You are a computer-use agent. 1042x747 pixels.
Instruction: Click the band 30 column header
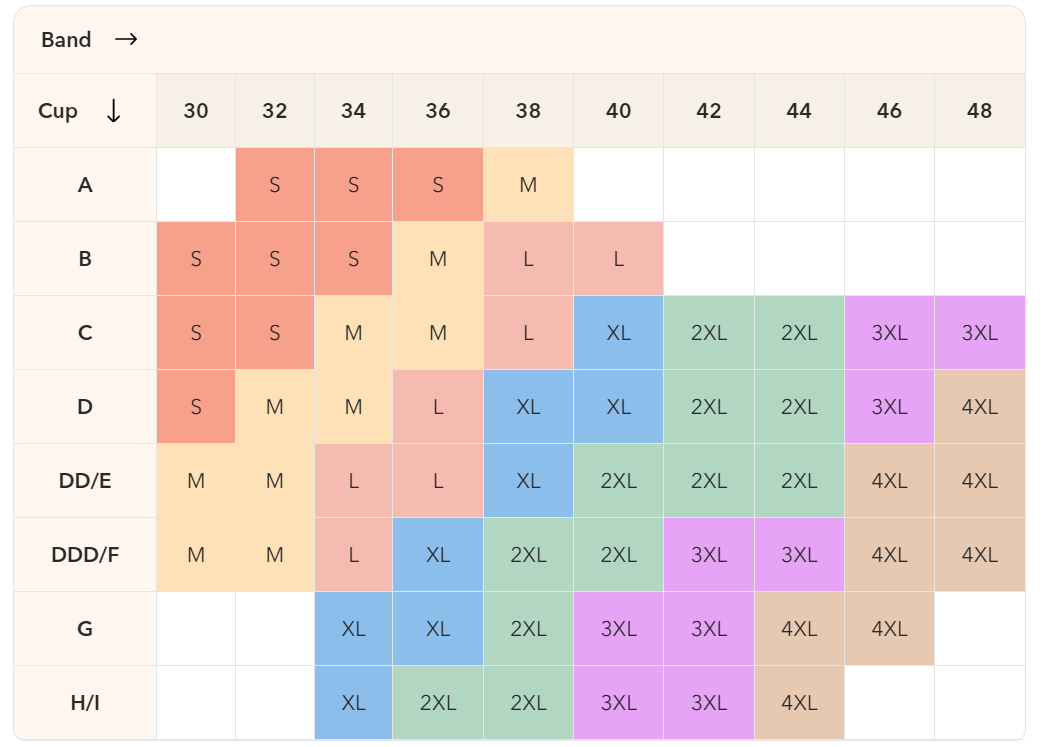pyautogui.click(x=196, y=111)
